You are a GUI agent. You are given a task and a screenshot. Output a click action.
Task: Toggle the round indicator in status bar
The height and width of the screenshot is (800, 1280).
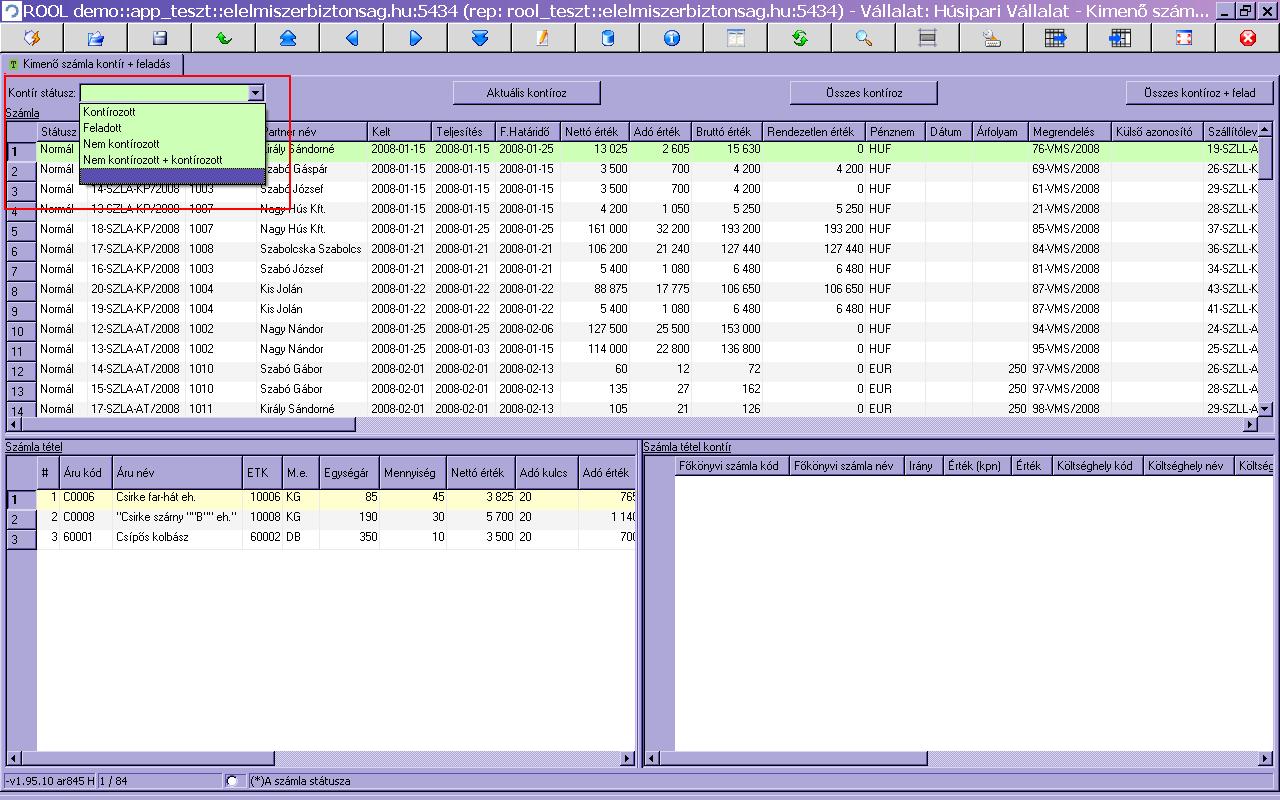pos(233,781)
